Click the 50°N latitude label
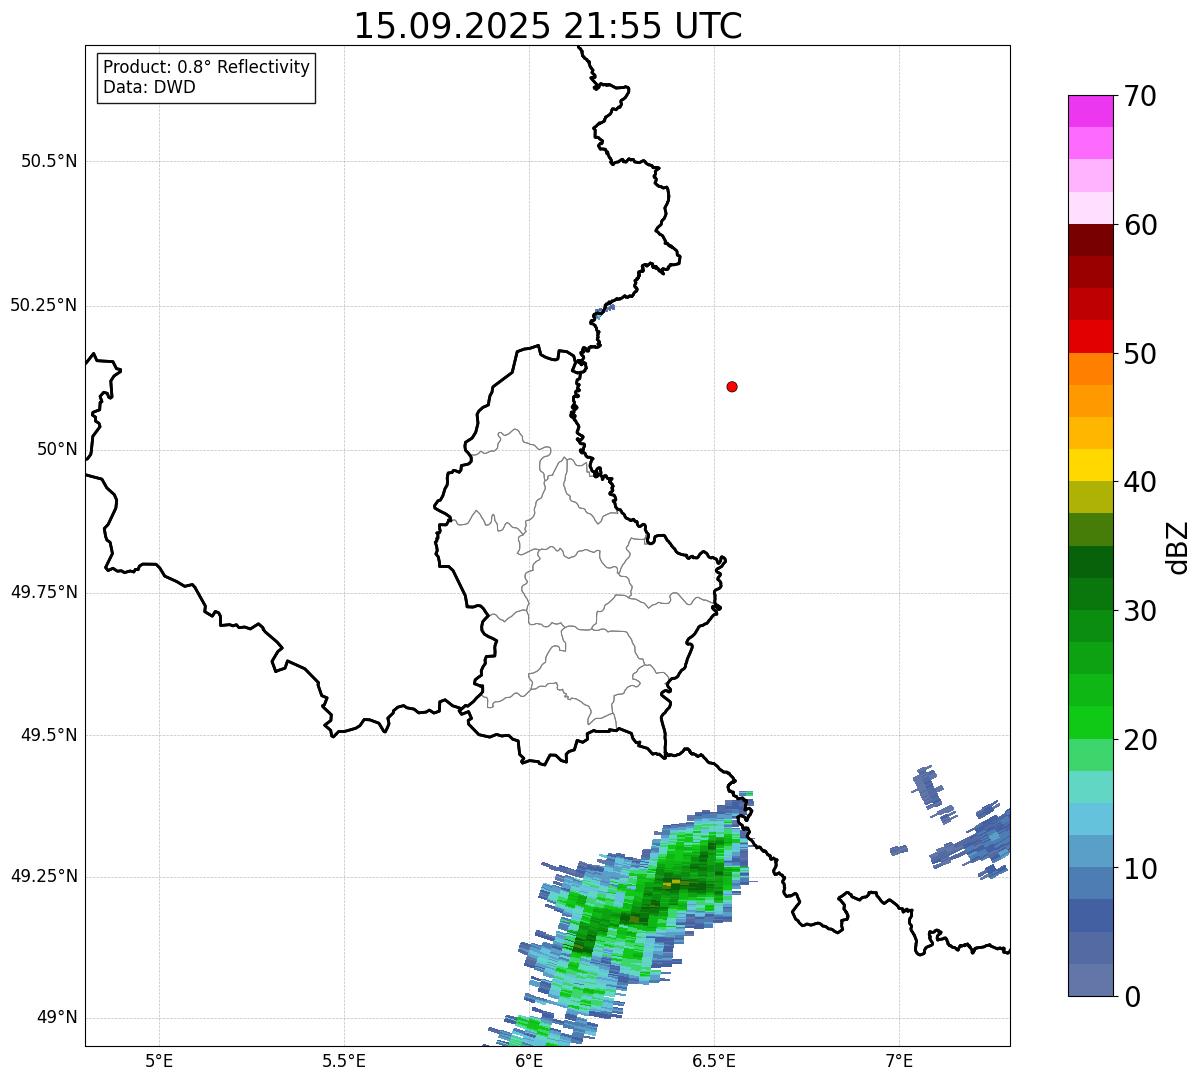This screenshot has height=1081, width=1202. click(x=57, y=449)
